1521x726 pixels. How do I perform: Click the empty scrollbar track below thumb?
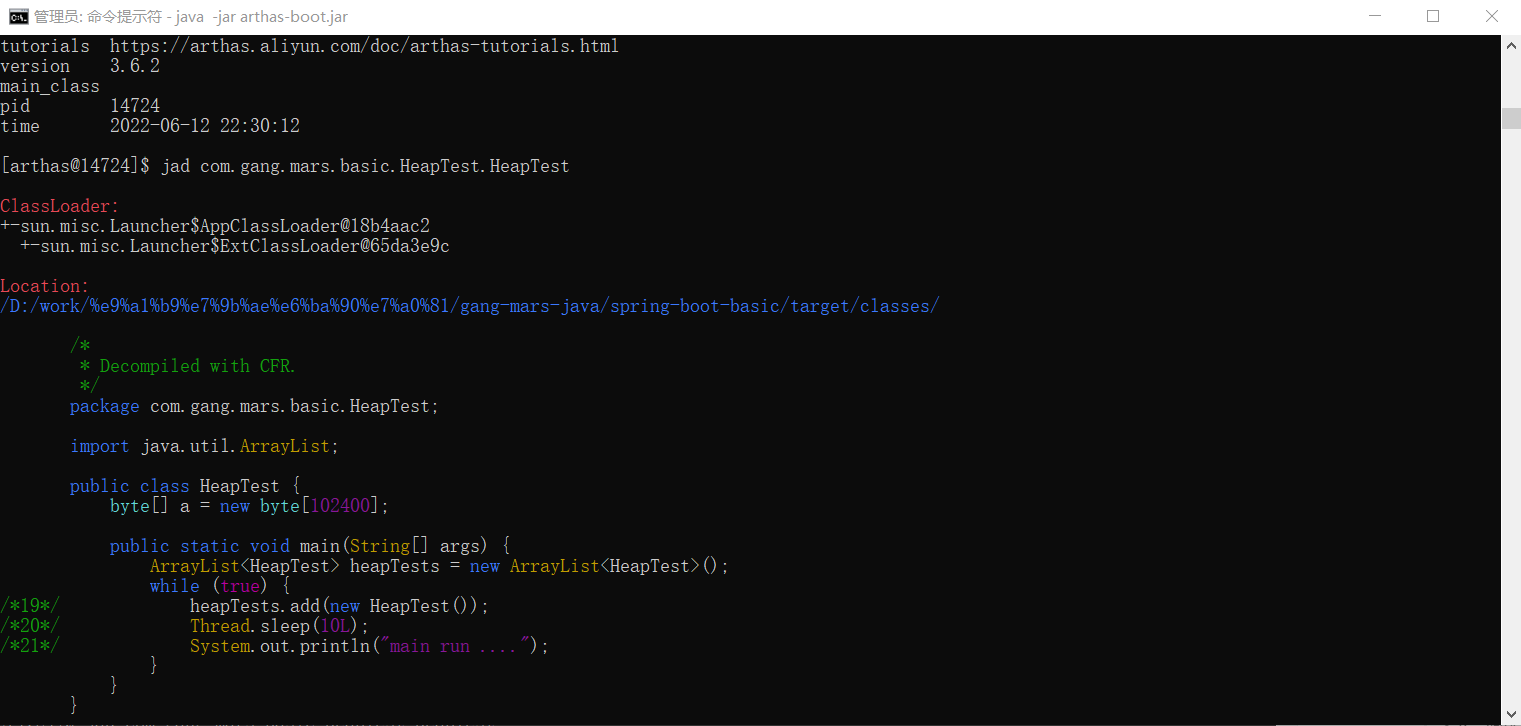pyautogui.click(x=1511, y=415)
